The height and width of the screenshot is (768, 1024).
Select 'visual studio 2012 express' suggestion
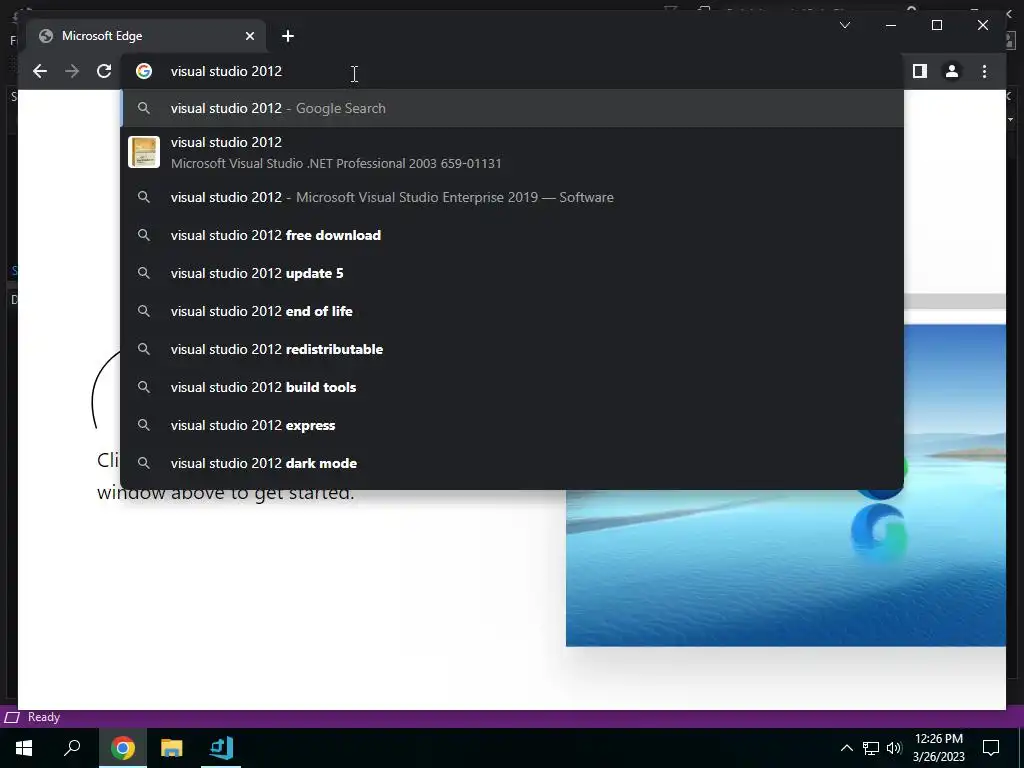pos(513,425)
